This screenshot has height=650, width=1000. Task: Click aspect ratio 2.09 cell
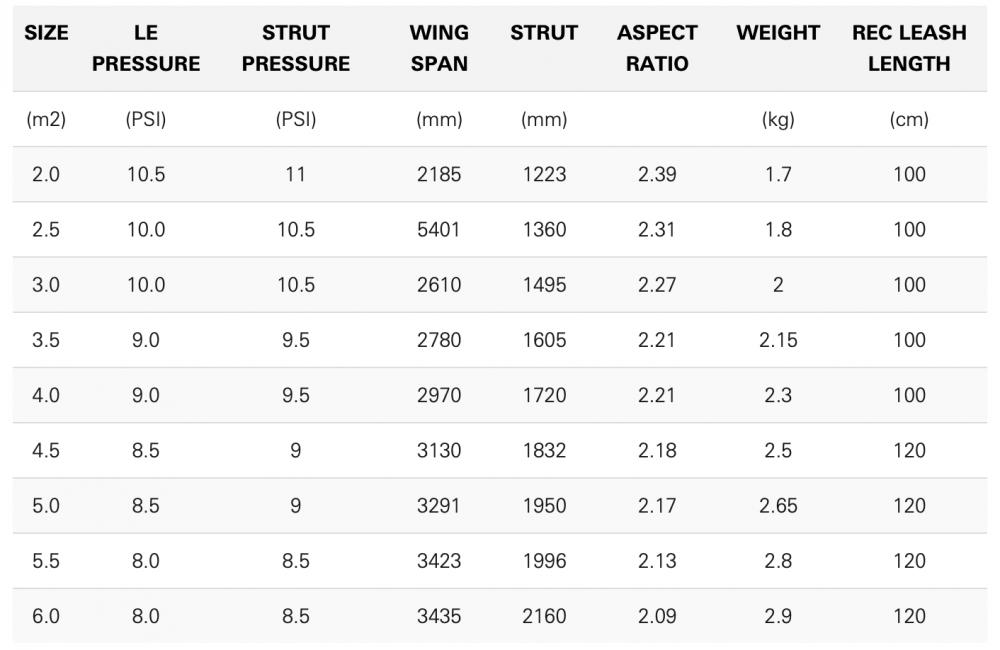point(657,616)
